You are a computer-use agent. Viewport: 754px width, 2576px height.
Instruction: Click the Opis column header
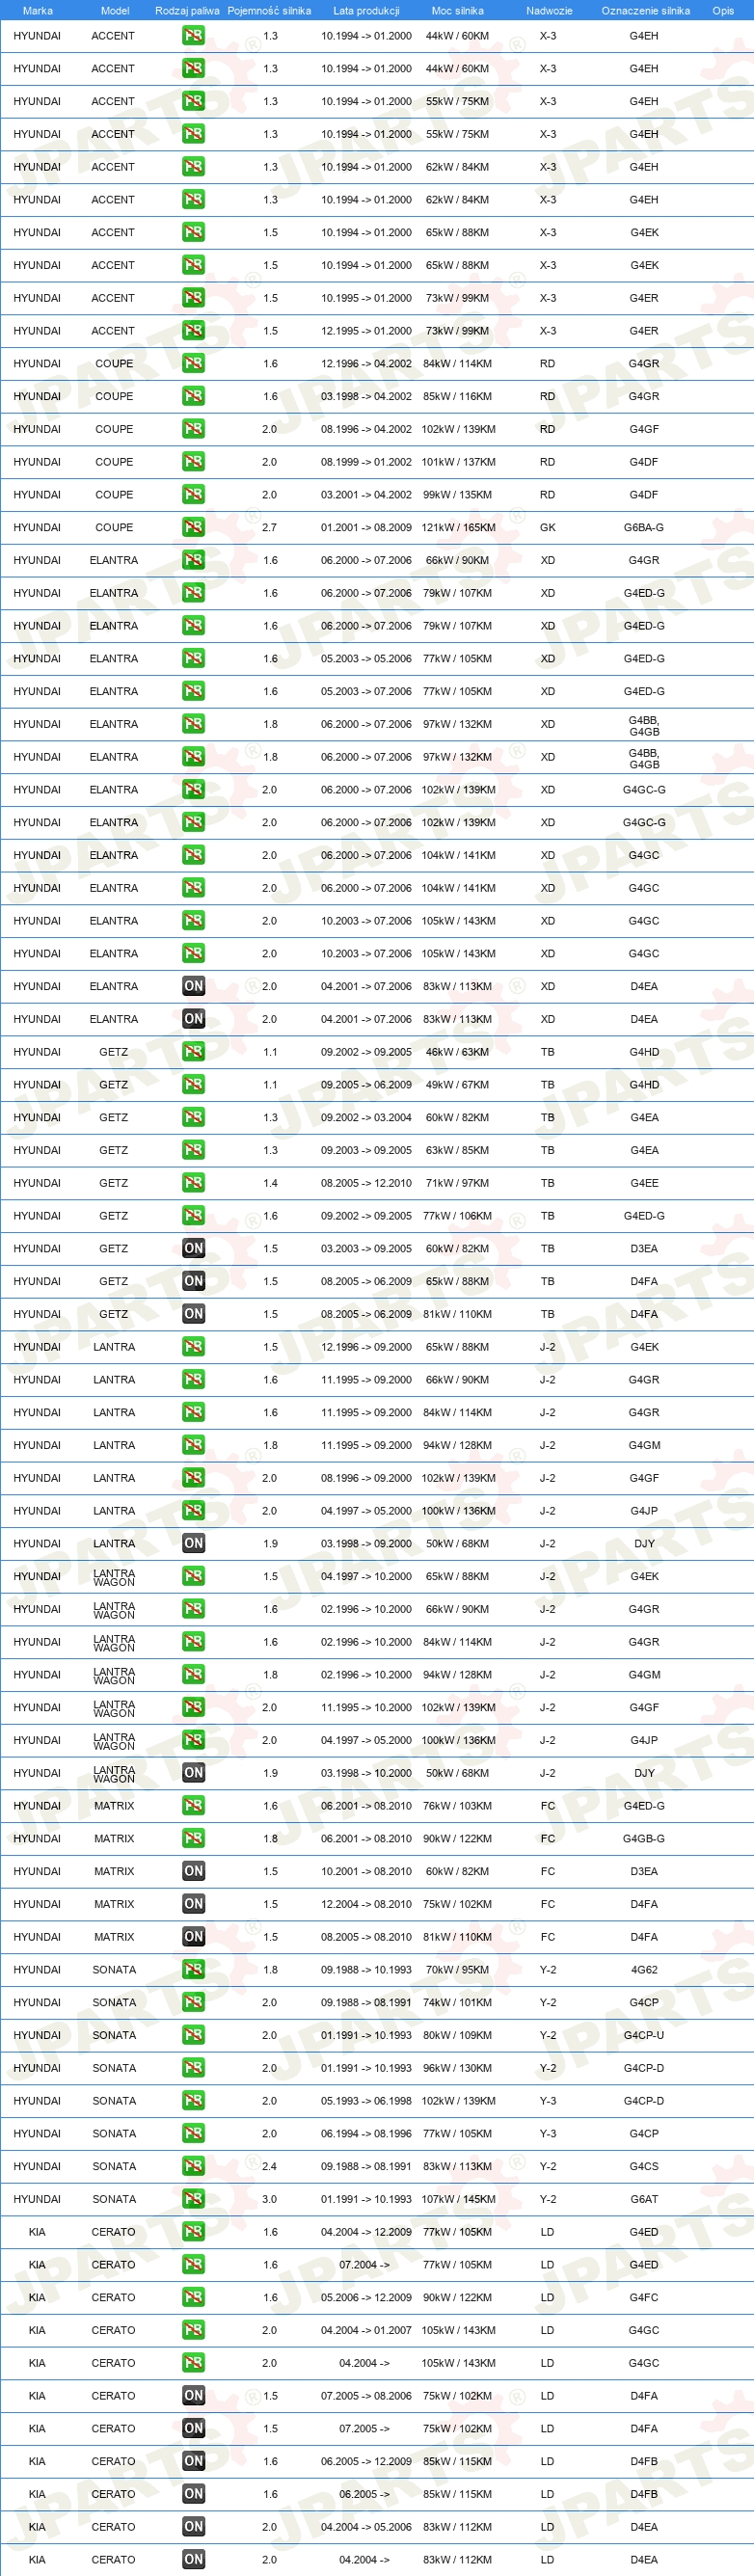pyautogui.click(x=723, y=10)
